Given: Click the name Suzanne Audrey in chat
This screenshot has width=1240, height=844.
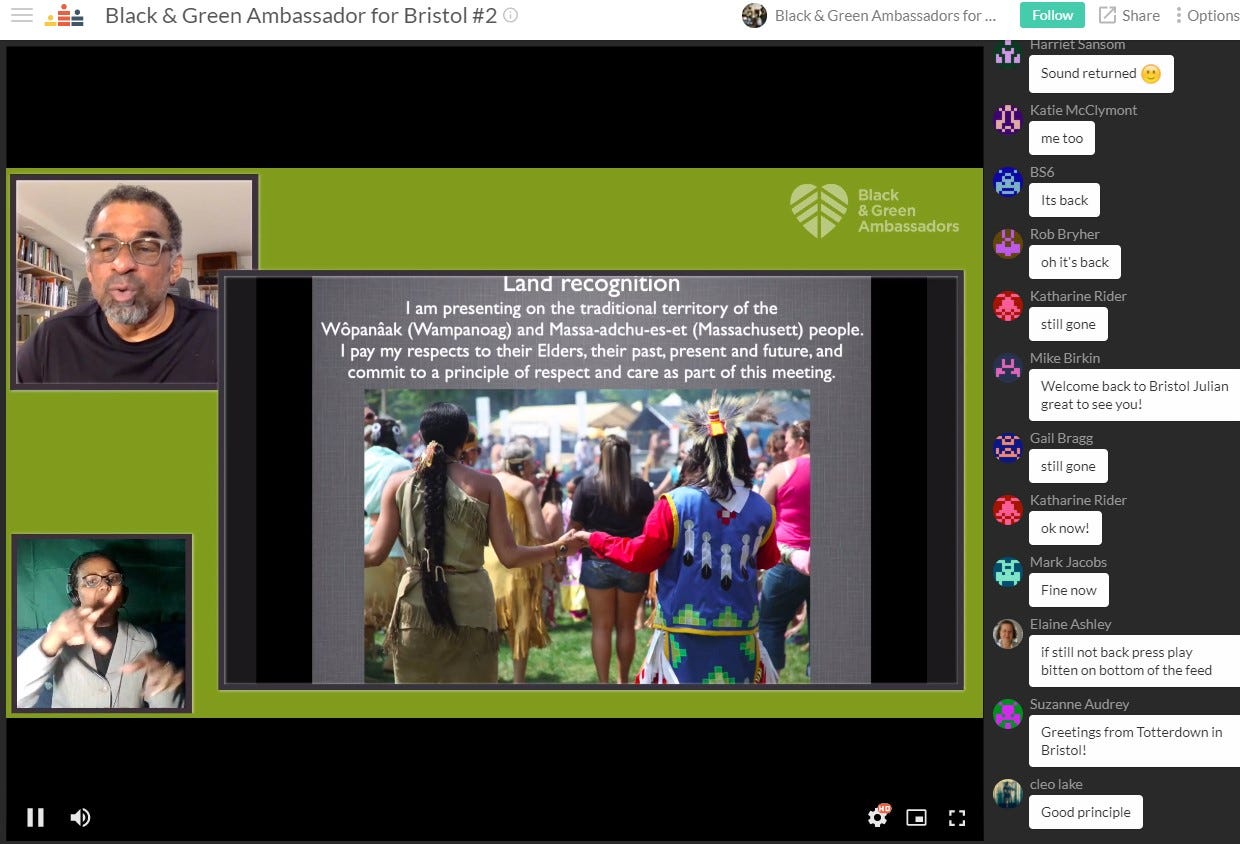Looking at the screenshot, I should tap(1079, 704).
